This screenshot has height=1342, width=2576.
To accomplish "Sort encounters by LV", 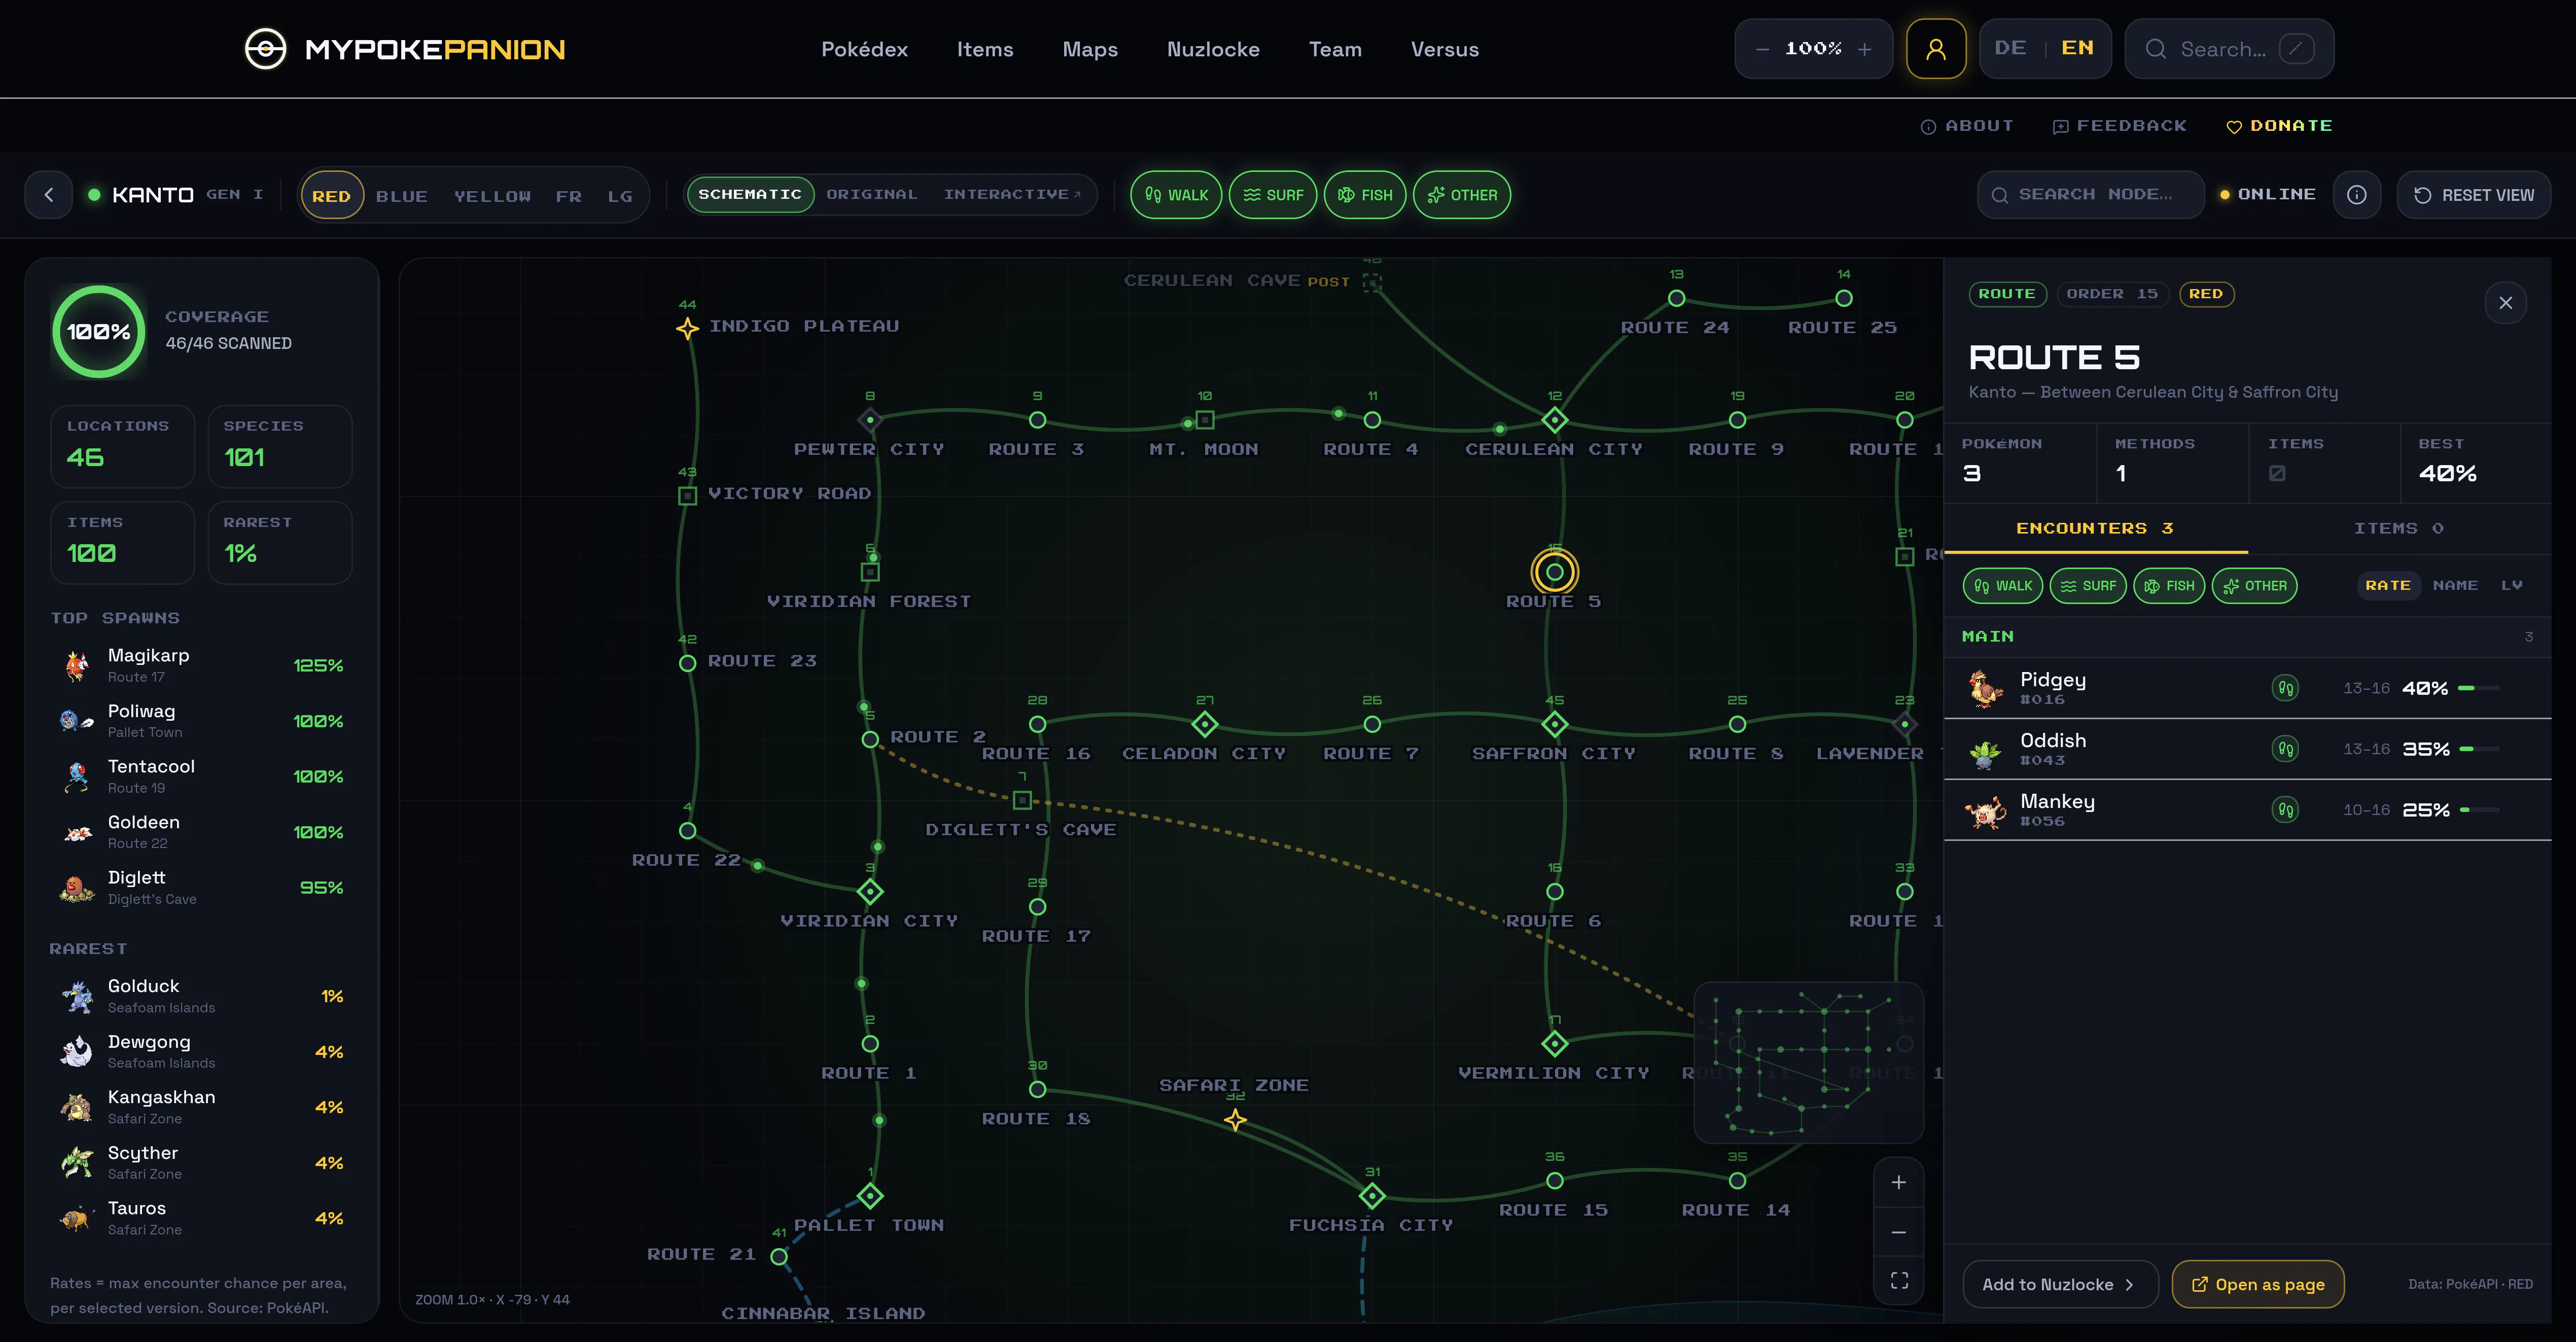I will click(2511, 586).
